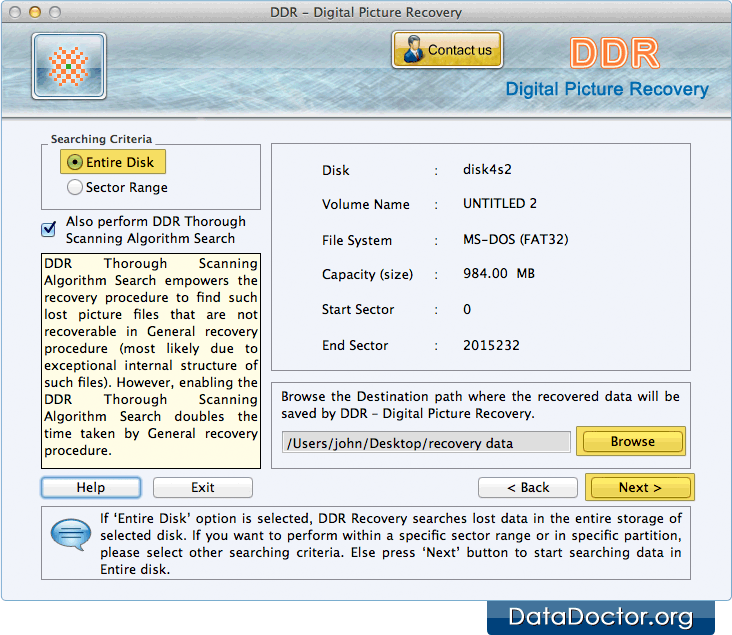732x635 pixels.
Task: Click the DDR orange starburst logo icon
Action: click(69, 66)
